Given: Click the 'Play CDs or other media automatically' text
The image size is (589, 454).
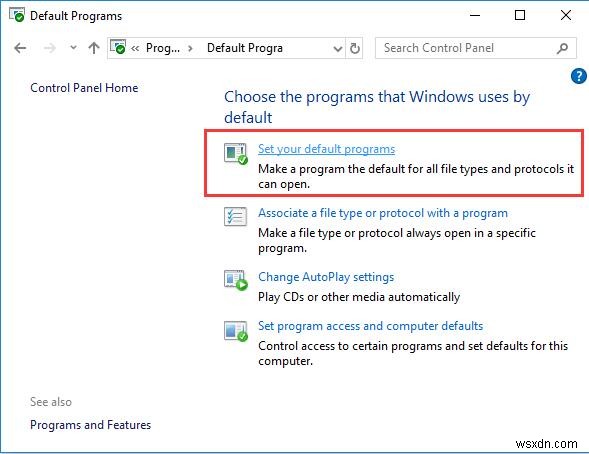Looking at the screenshot, I should (359, 297).
